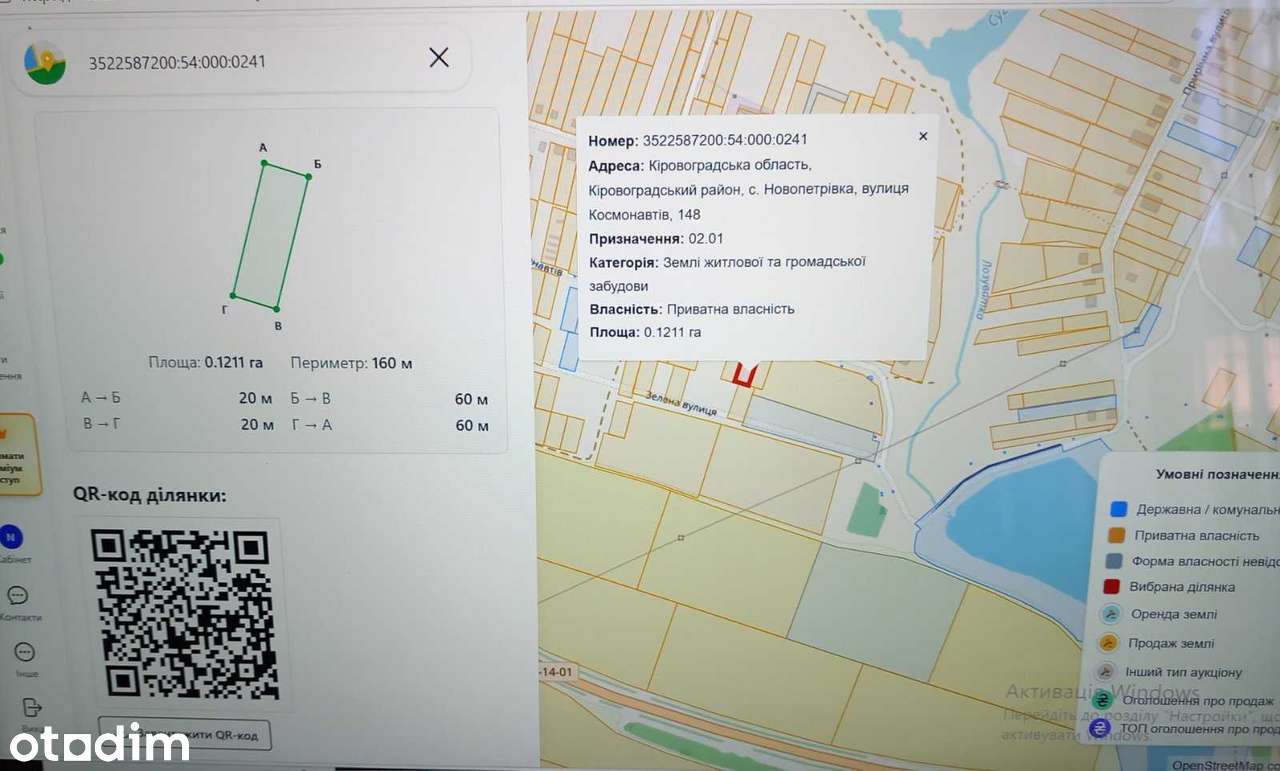The height and width of the screenshot is (771, 1280).
Task: Click the orange Приватна власність legend swatch
Action: (x=1117, y=535)
